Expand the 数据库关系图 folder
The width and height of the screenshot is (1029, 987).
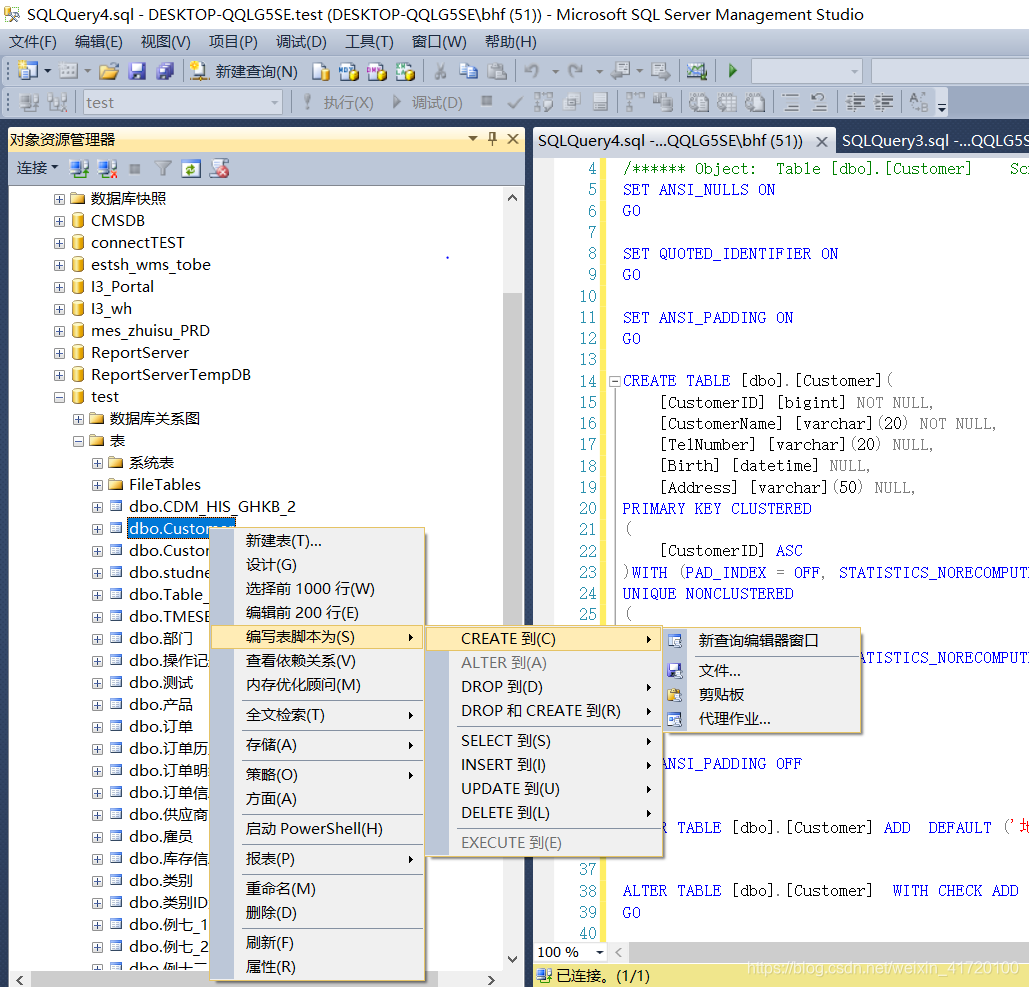[x=78, y=419]
